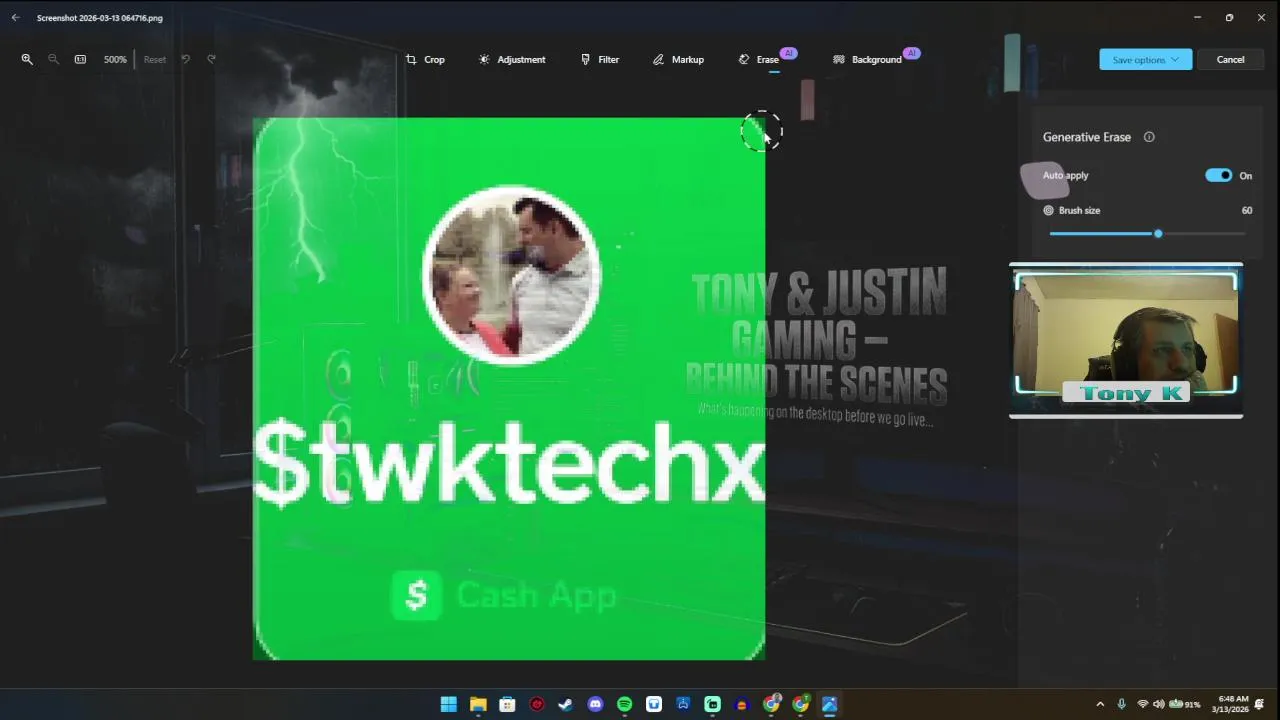
Task: Open File Explorer from the taskbar
Action: (478, 704)
